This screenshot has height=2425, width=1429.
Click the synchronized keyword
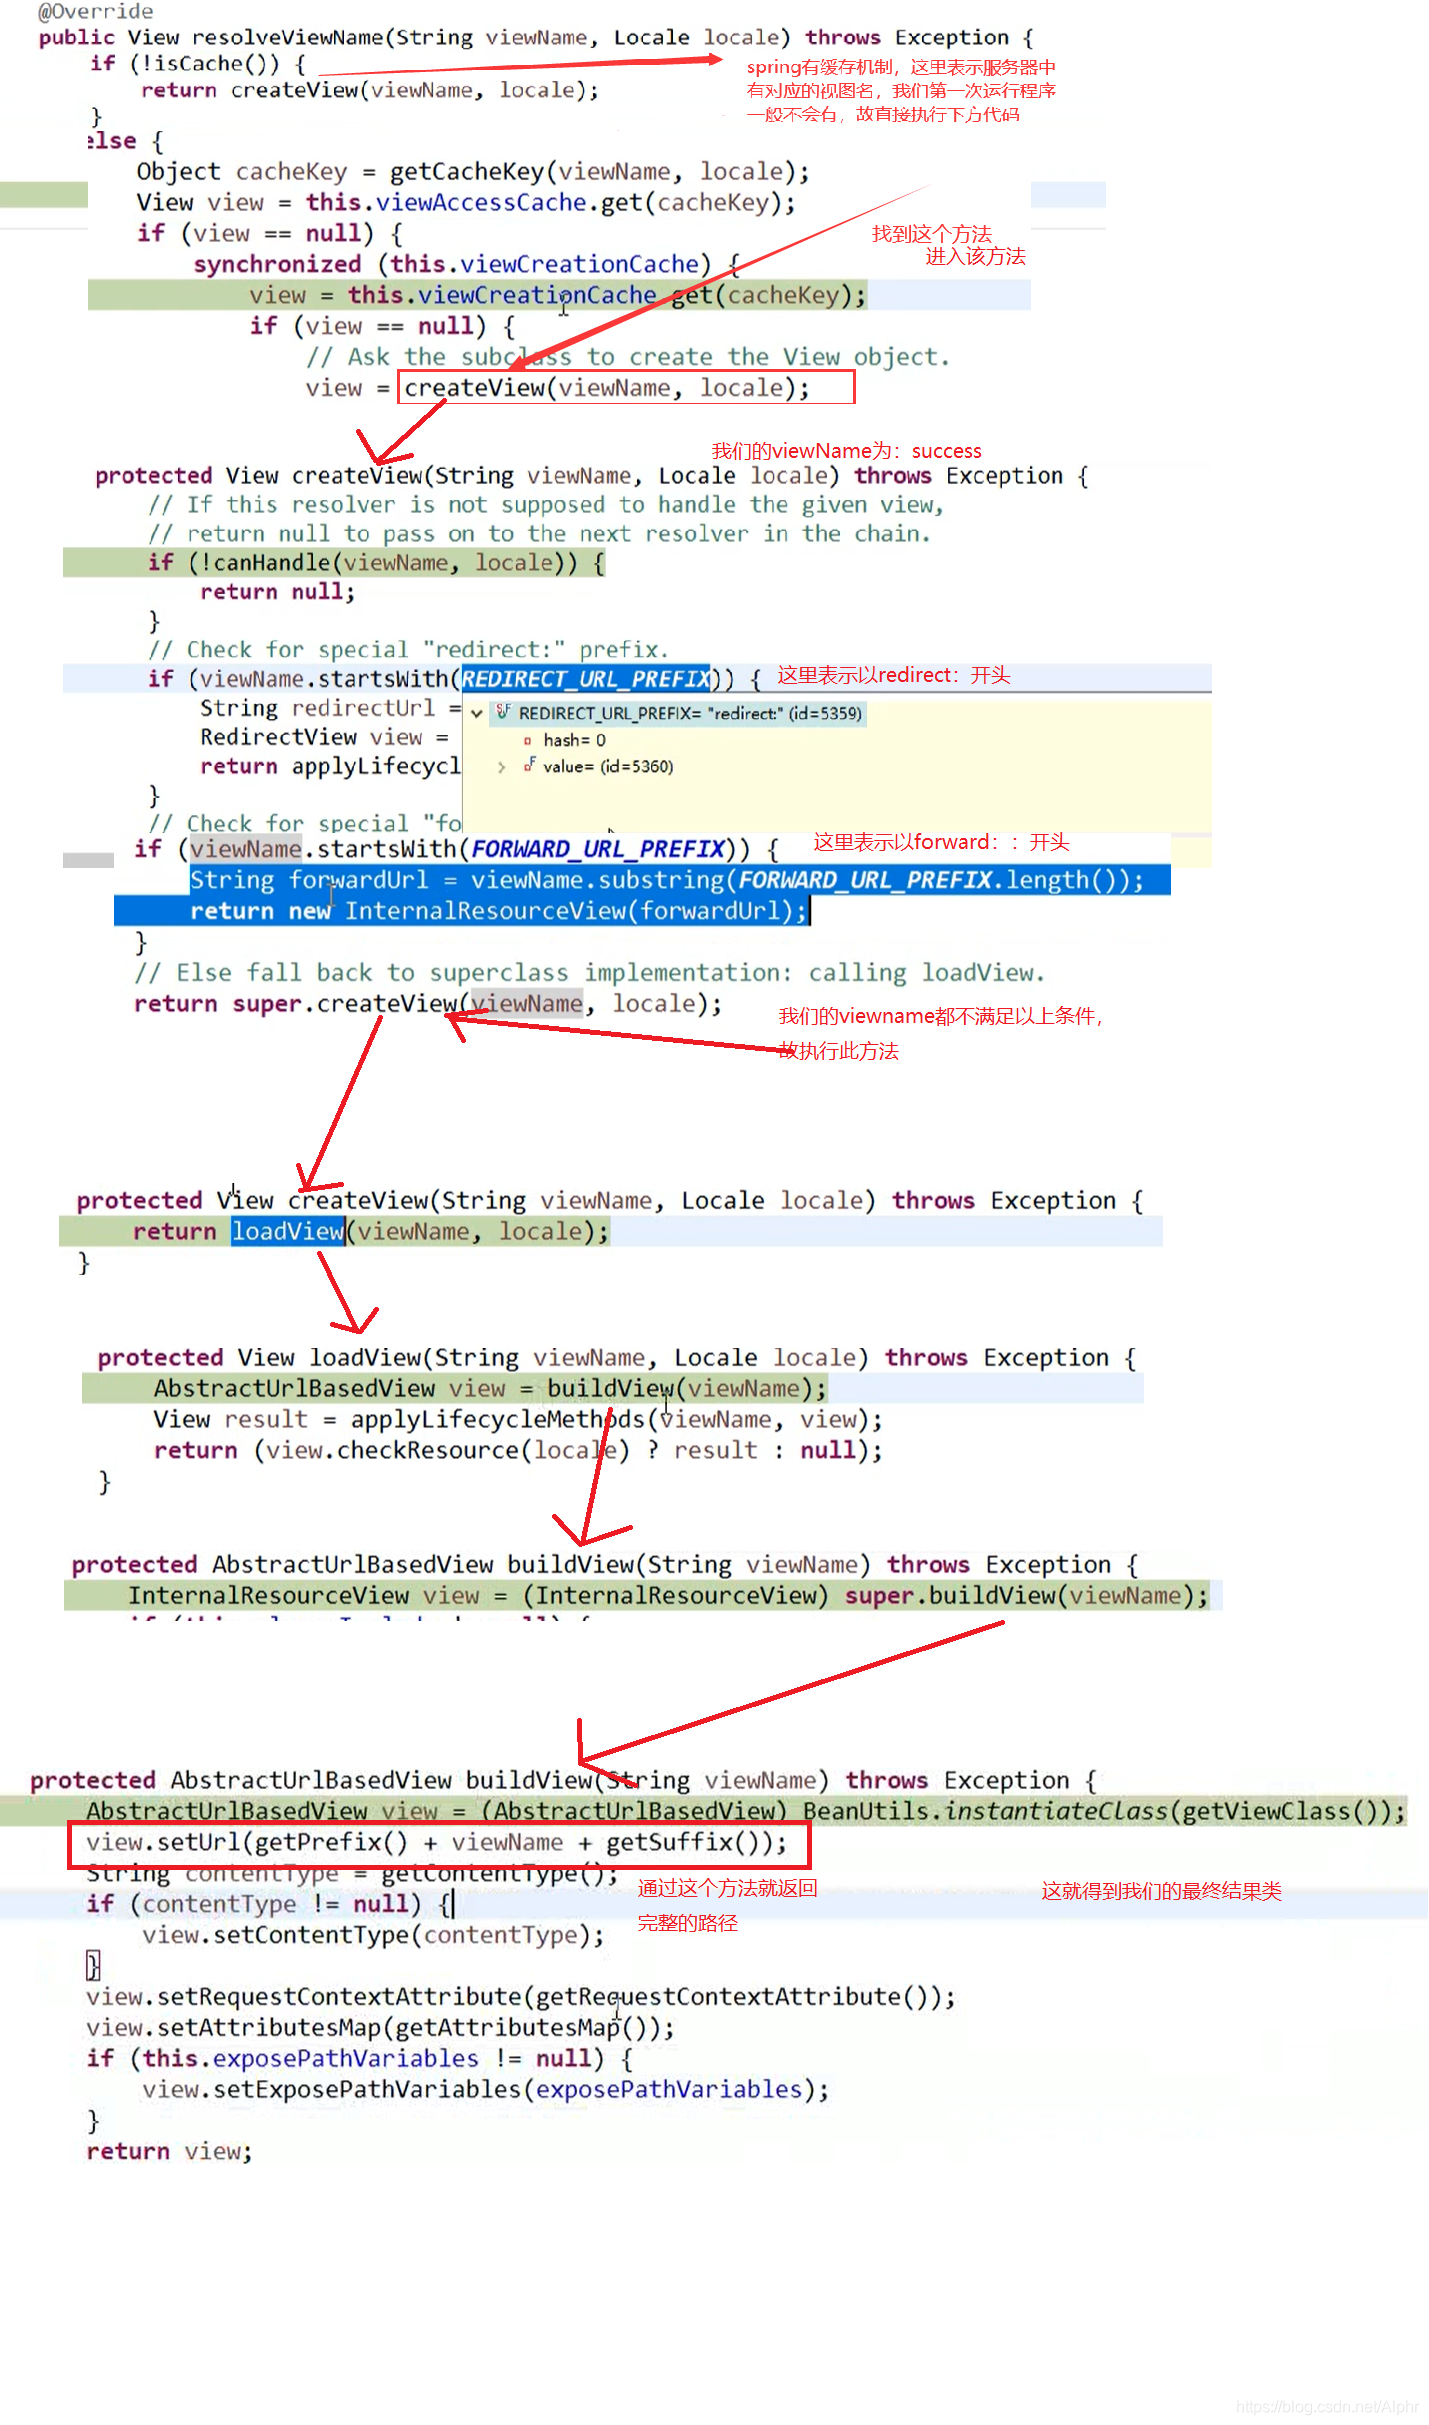click(x=277, y=265)
